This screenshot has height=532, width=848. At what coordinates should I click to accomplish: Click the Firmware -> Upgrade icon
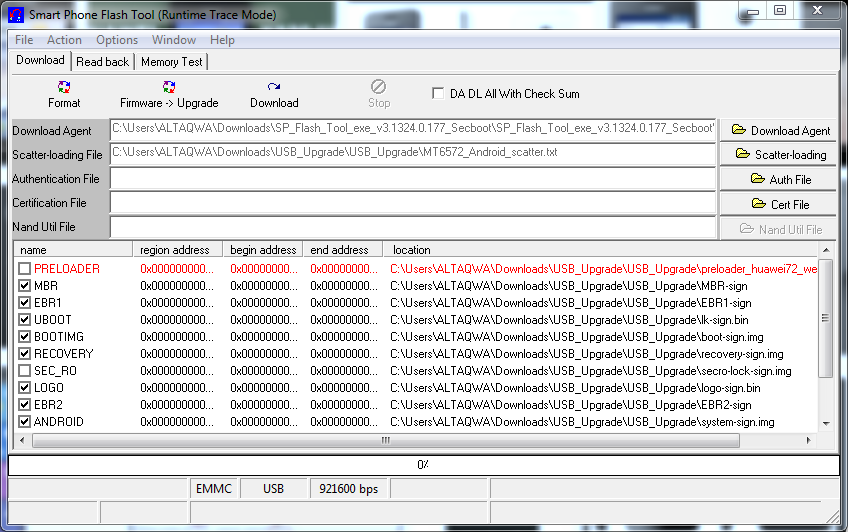[169, 87]
